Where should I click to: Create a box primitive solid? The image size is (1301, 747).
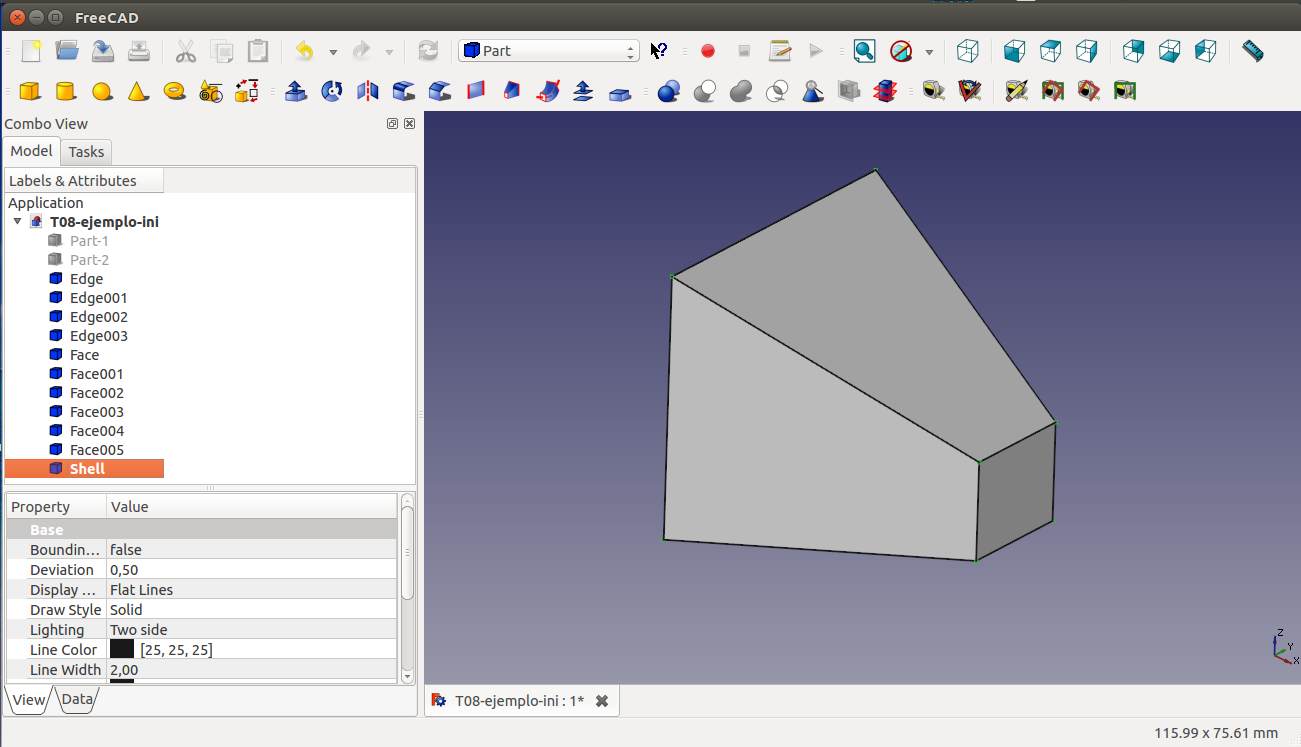pos(30,92)
